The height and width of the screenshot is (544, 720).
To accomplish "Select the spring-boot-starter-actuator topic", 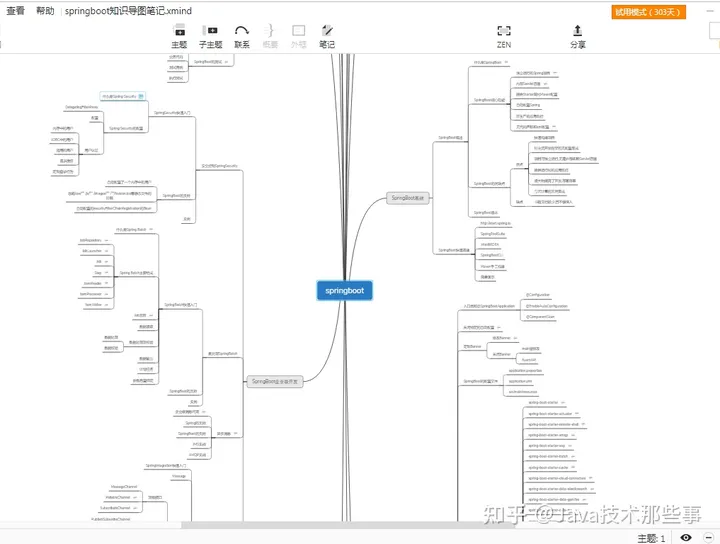I will [550, 414].
